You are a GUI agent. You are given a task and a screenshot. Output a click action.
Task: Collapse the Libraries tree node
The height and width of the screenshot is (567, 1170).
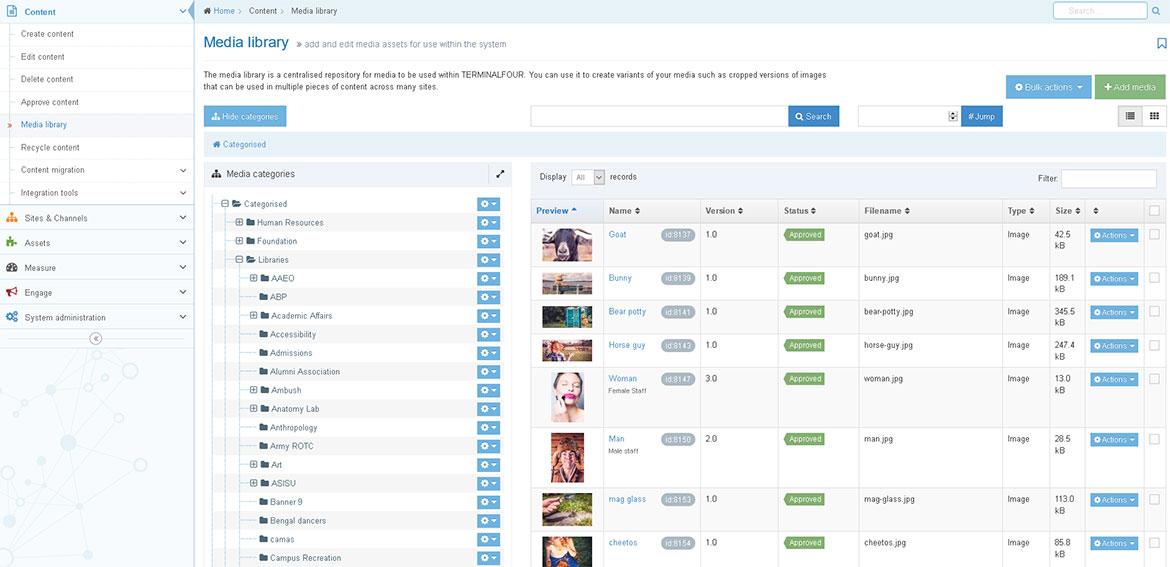click(240, 260)
